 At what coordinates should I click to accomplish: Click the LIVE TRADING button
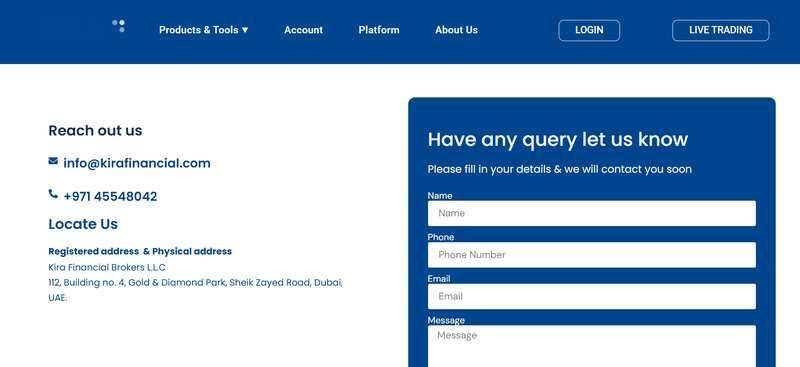click(x=720, y=30)
